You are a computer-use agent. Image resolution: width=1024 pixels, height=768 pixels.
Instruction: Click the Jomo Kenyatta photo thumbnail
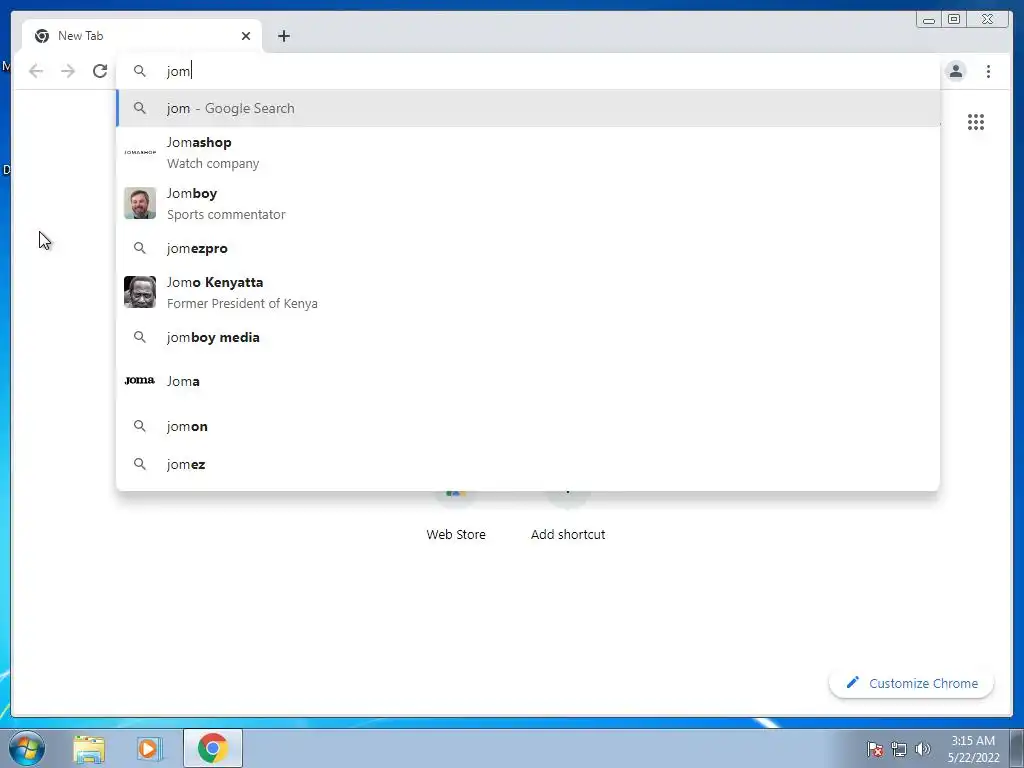click(x=140, y=292)
